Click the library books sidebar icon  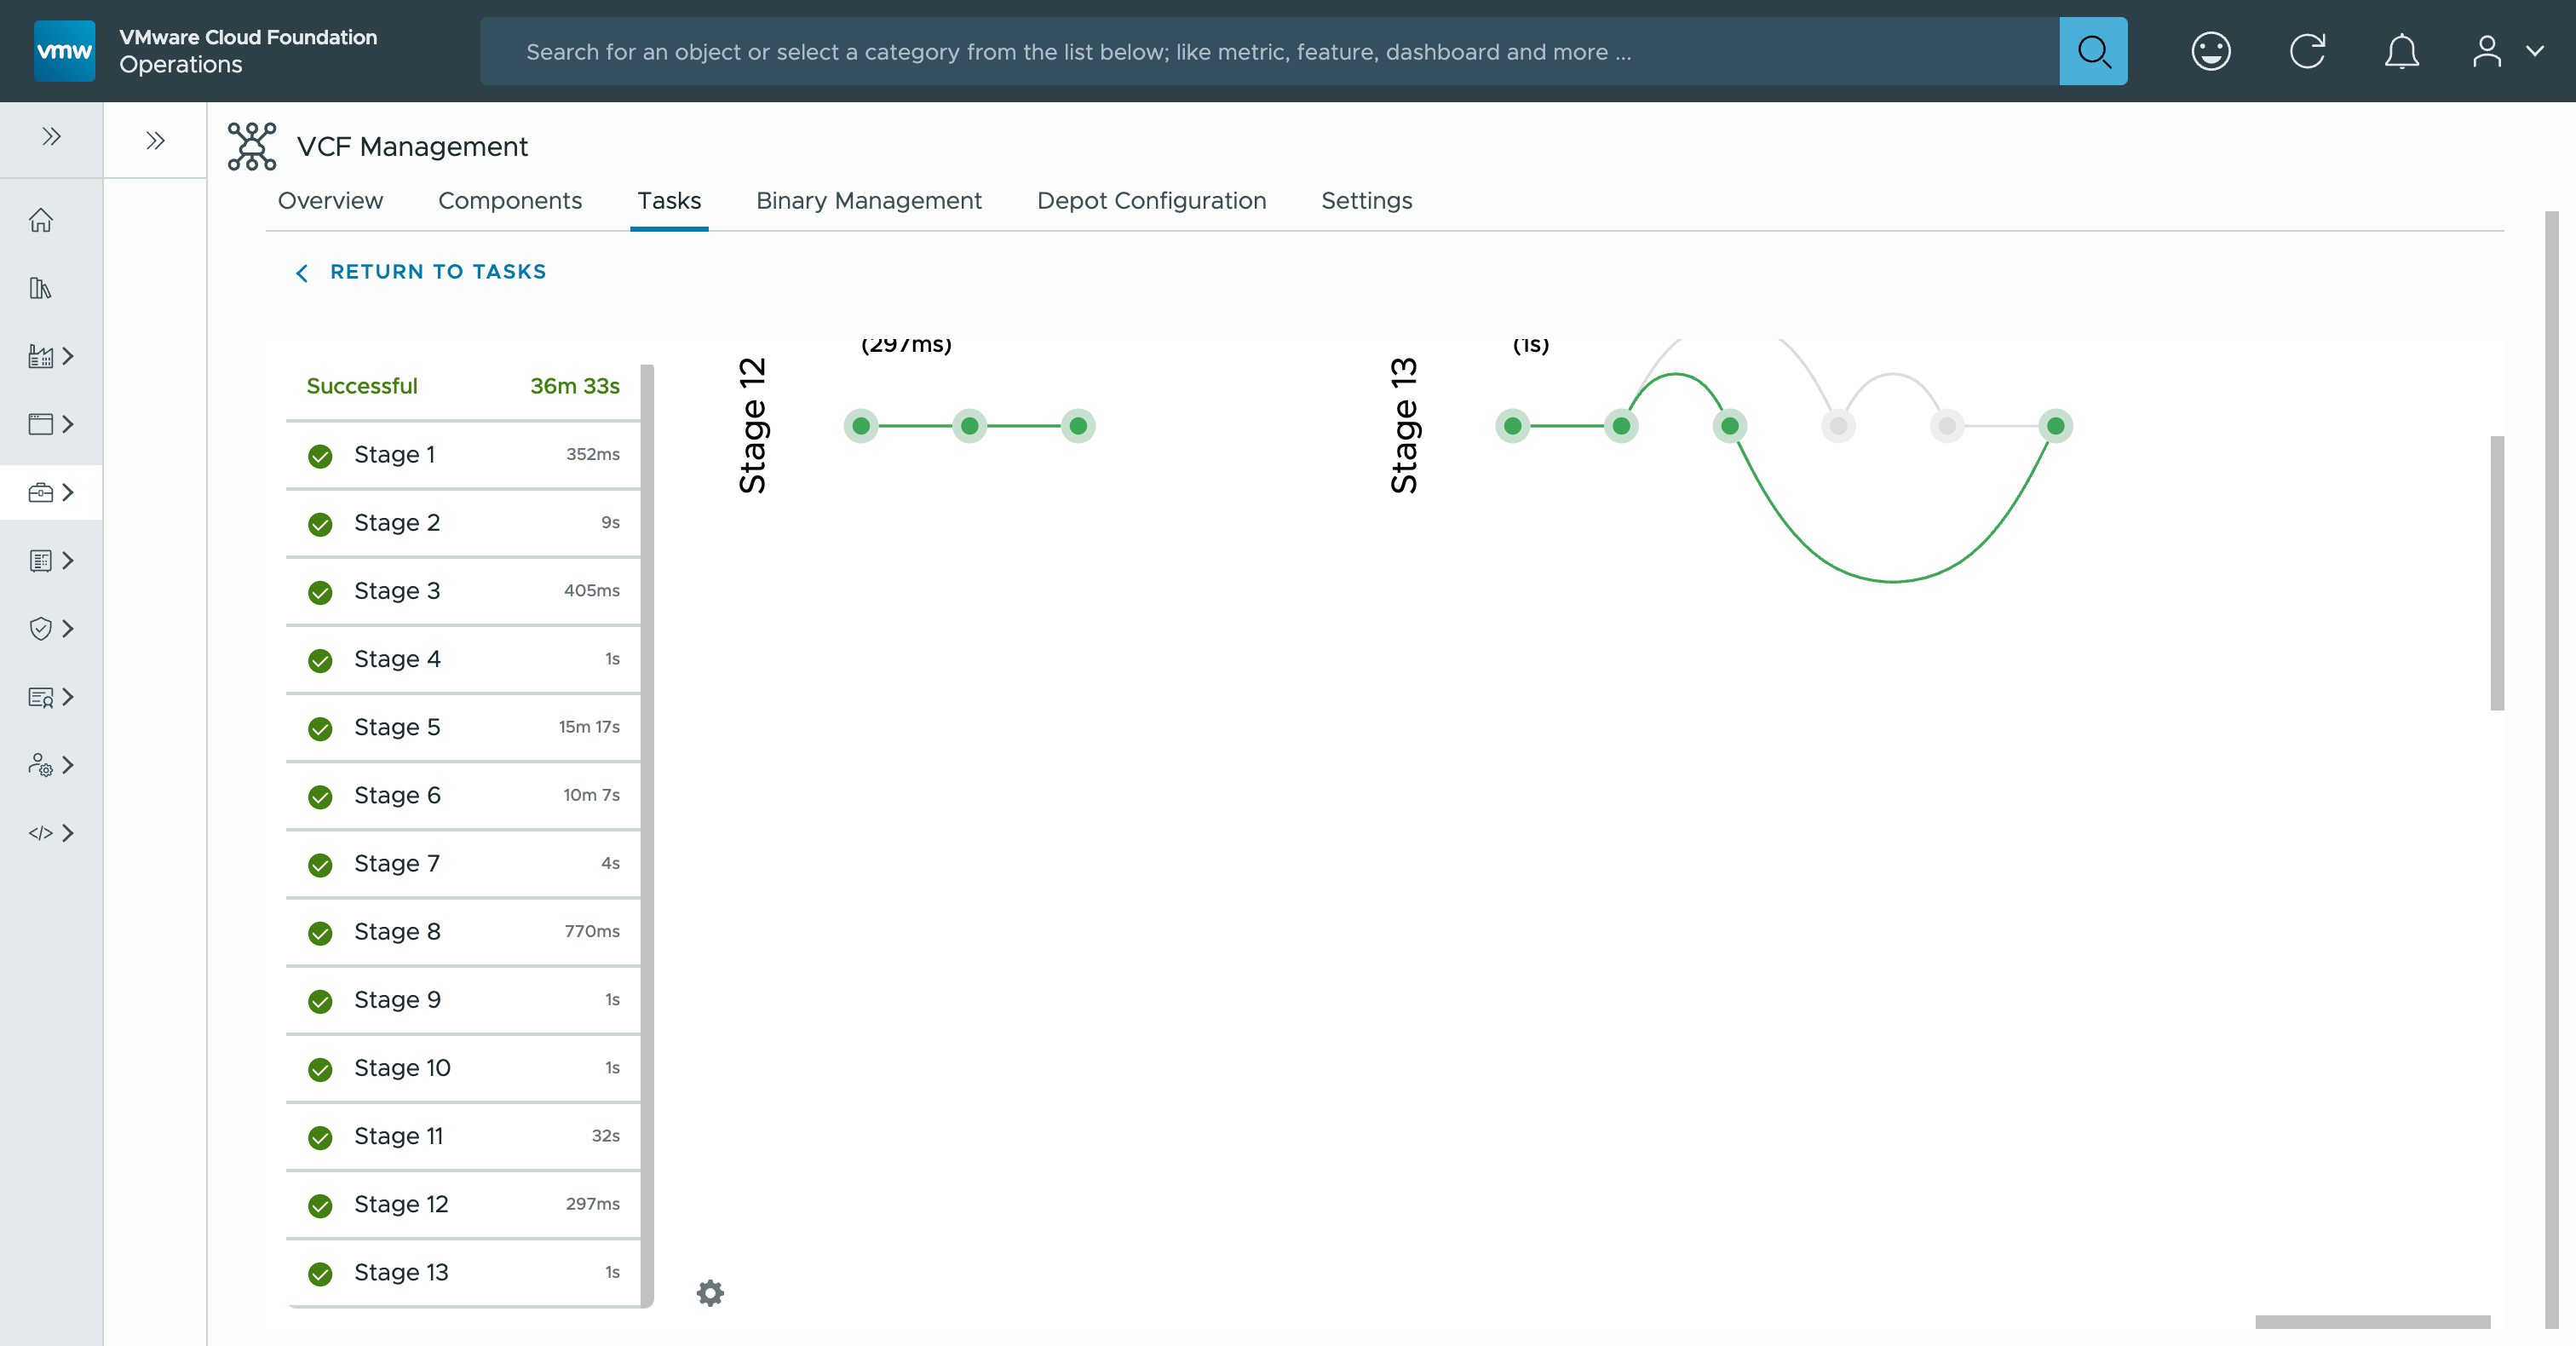coord(41,288)
